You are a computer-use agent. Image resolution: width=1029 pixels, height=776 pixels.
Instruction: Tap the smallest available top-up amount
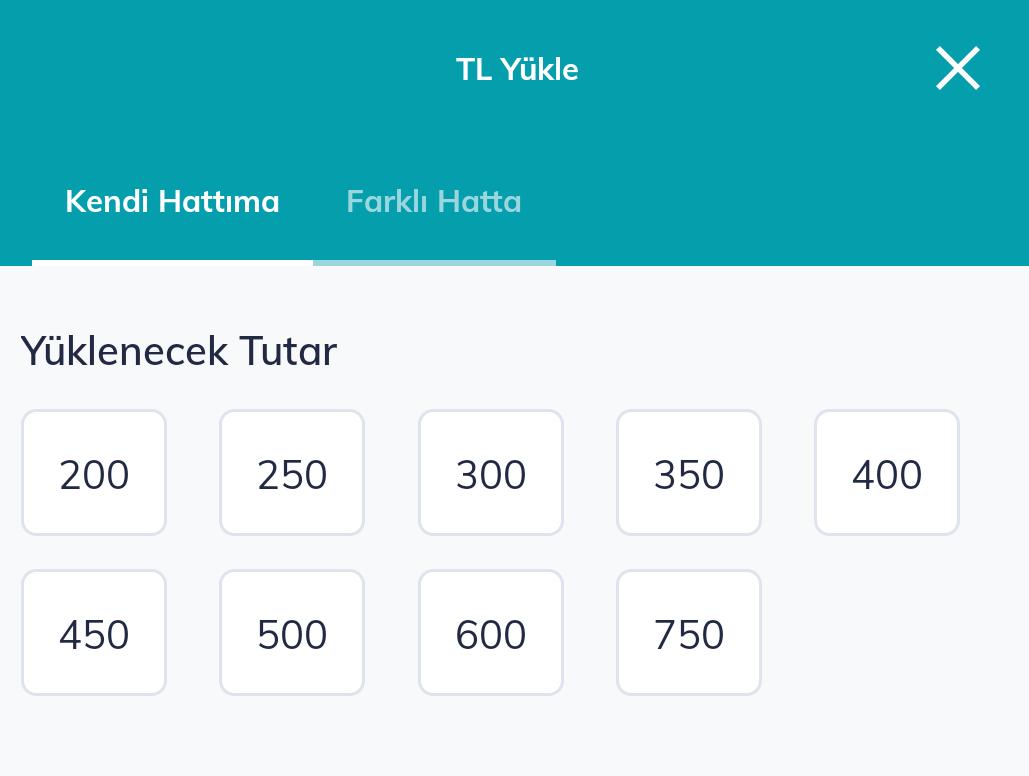pos(94,472)
